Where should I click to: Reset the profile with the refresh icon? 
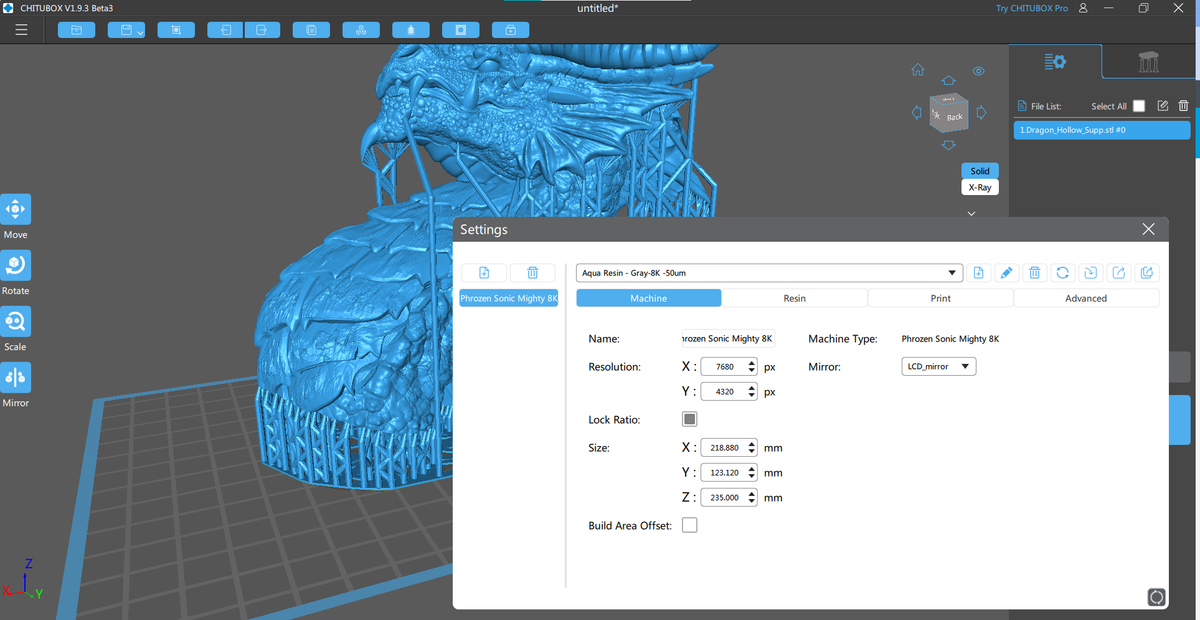1063,273
